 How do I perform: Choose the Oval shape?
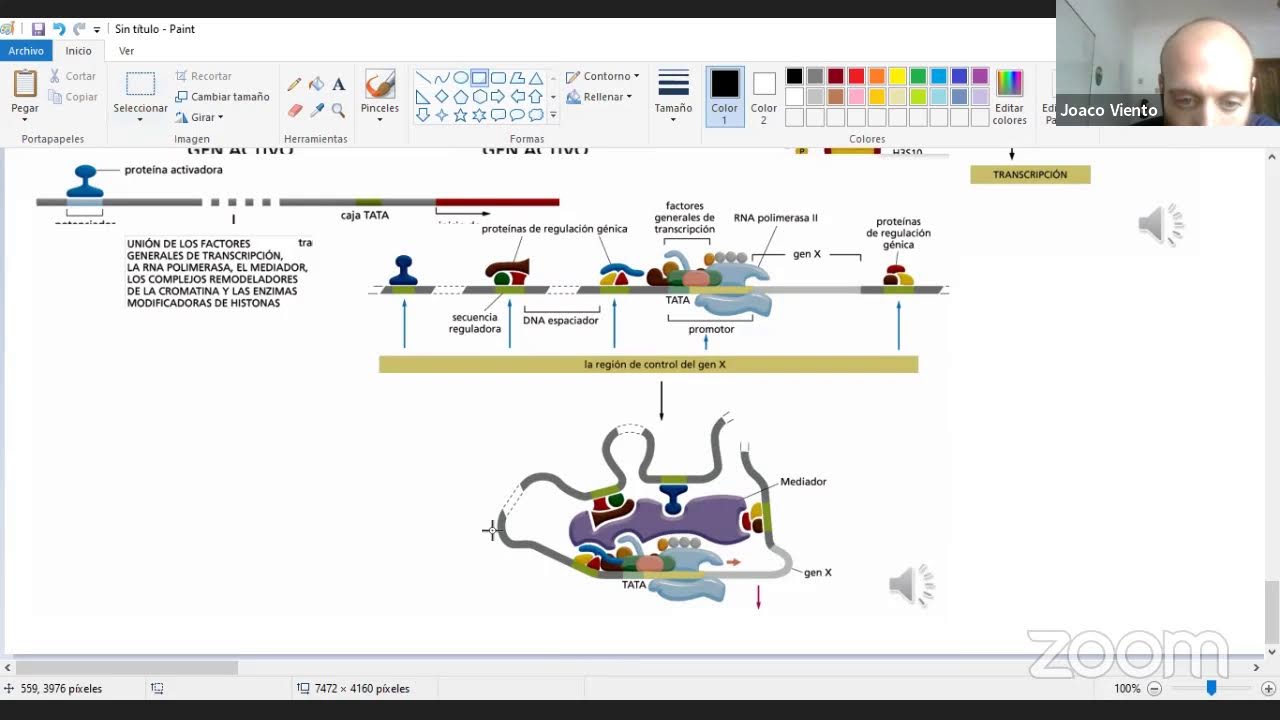[x=461, y=78]
